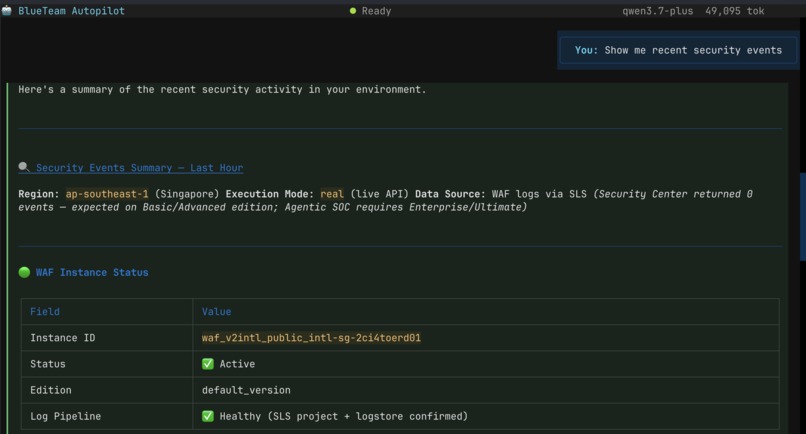Open the Security Events Summary – Last Hour link
This screenshot has width=806, height=434.
[139, 168]
